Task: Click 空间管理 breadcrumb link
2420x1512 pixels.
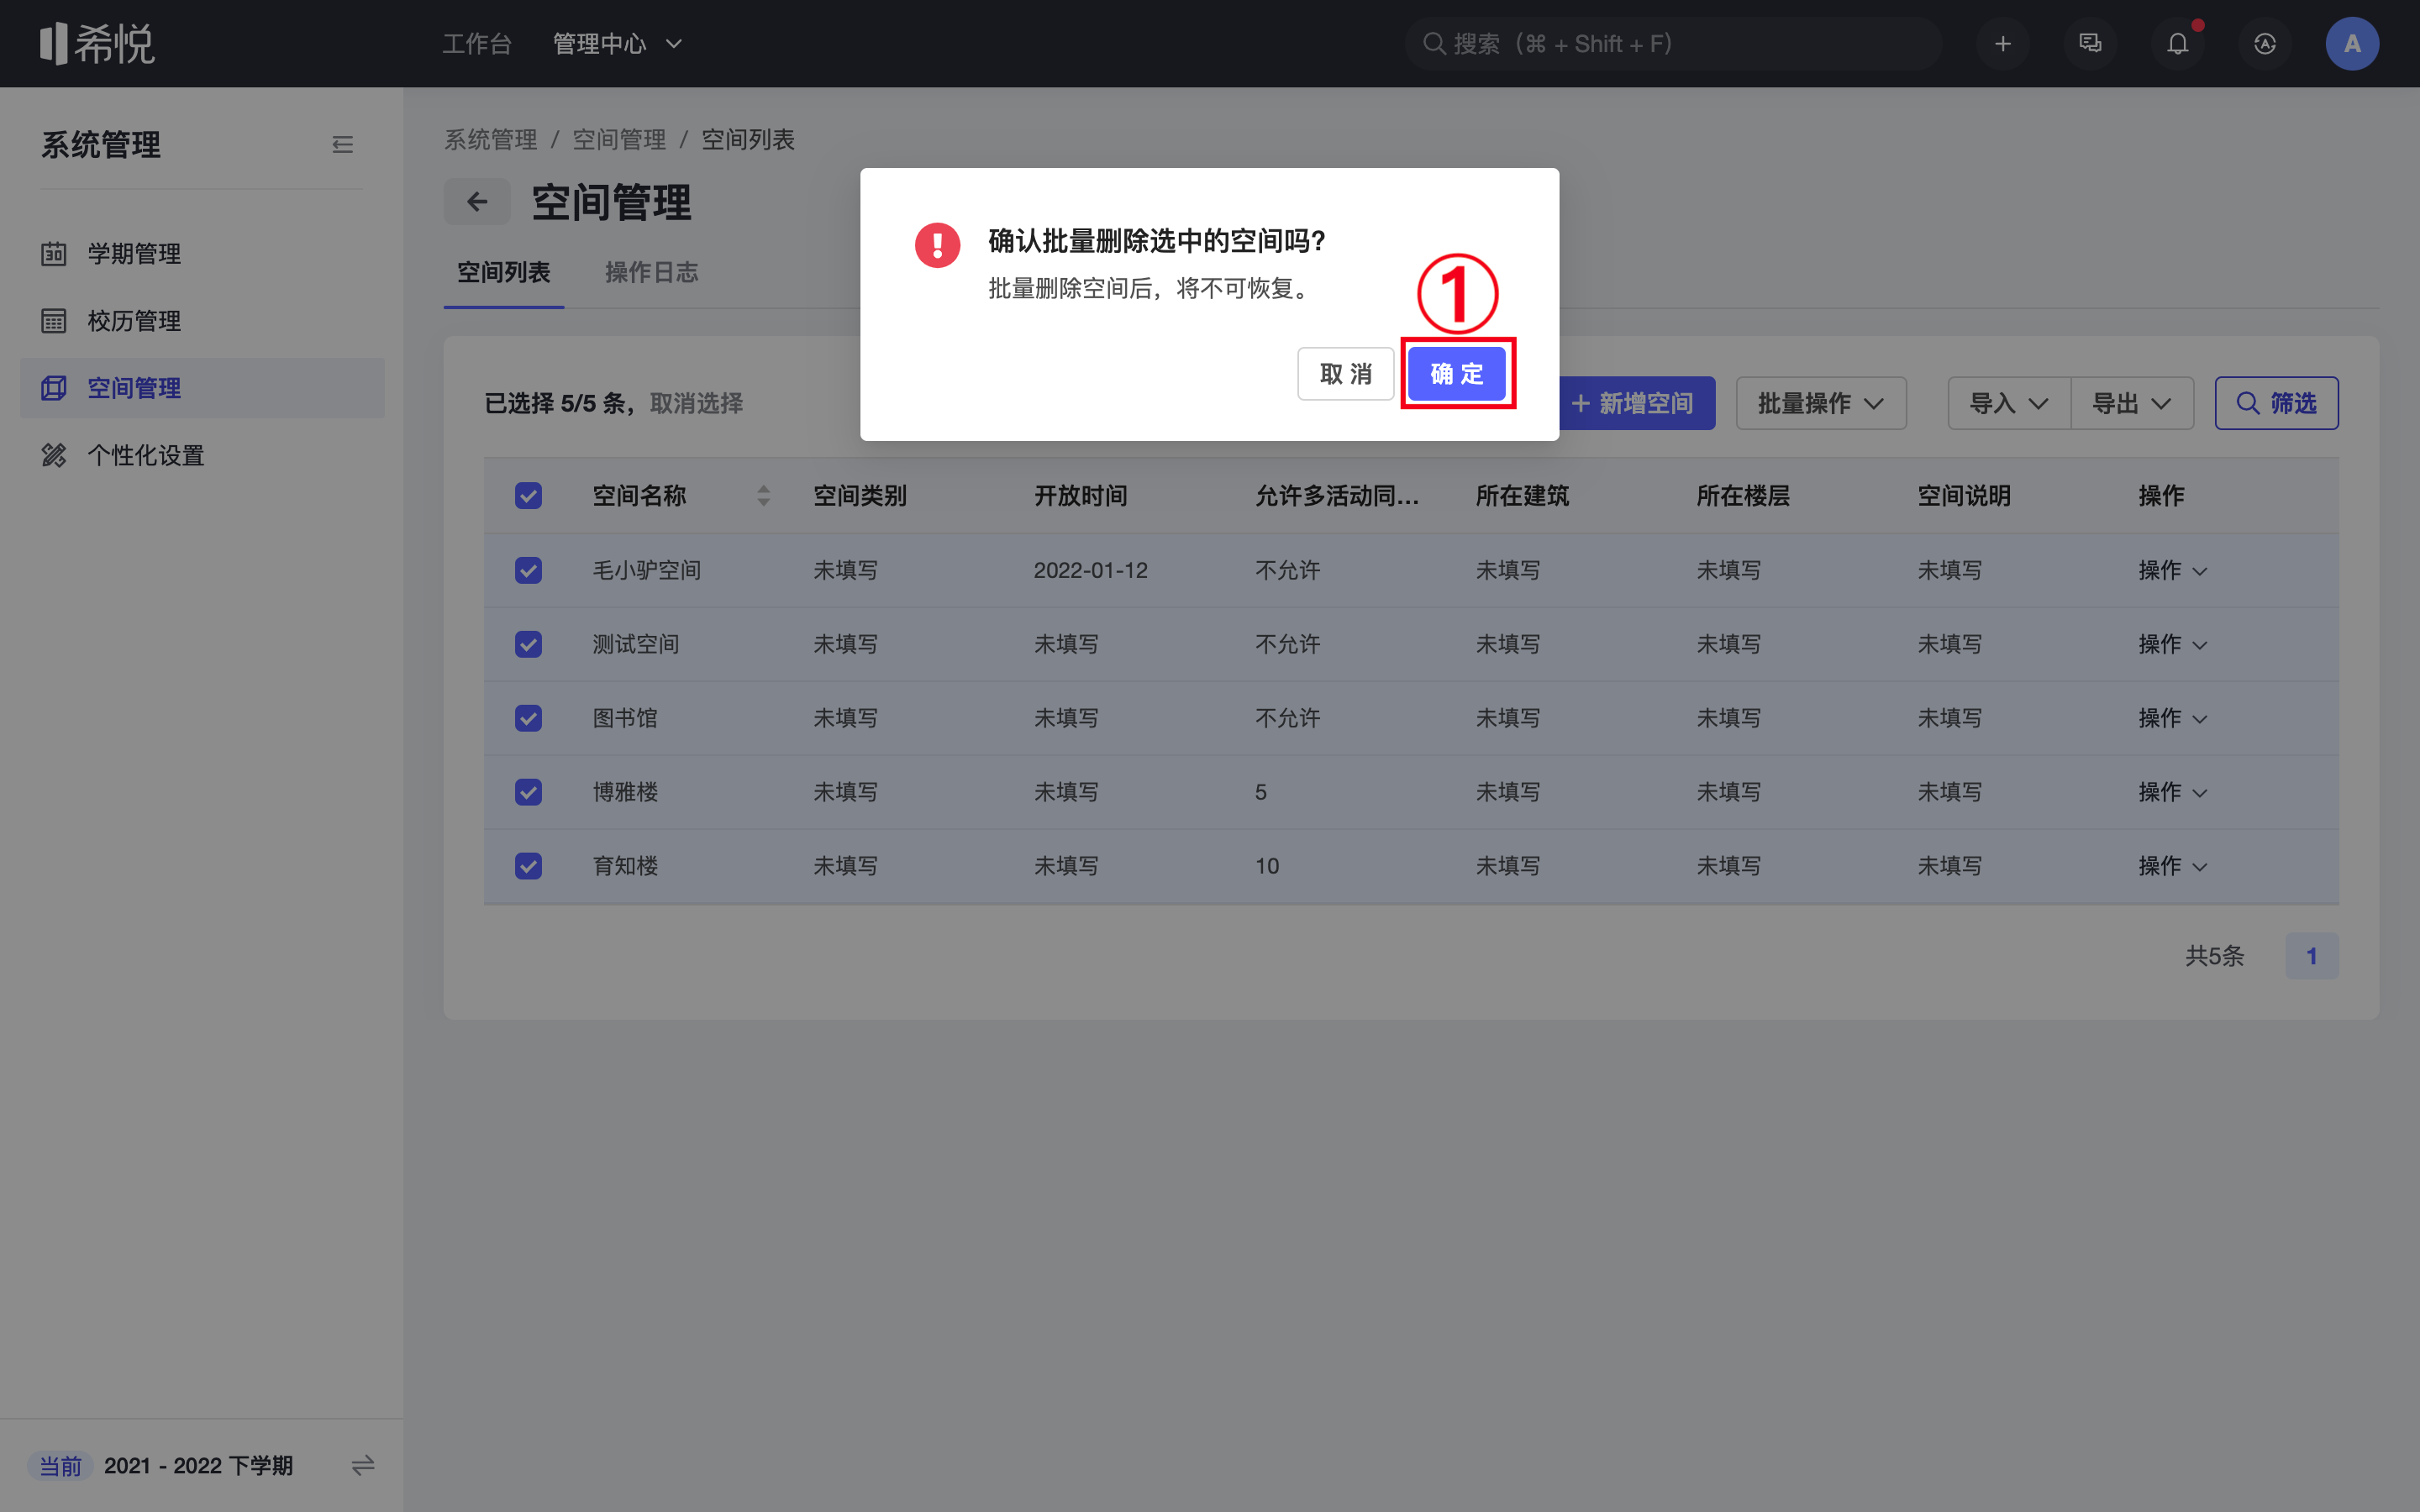Action: [x=619, y=139]
